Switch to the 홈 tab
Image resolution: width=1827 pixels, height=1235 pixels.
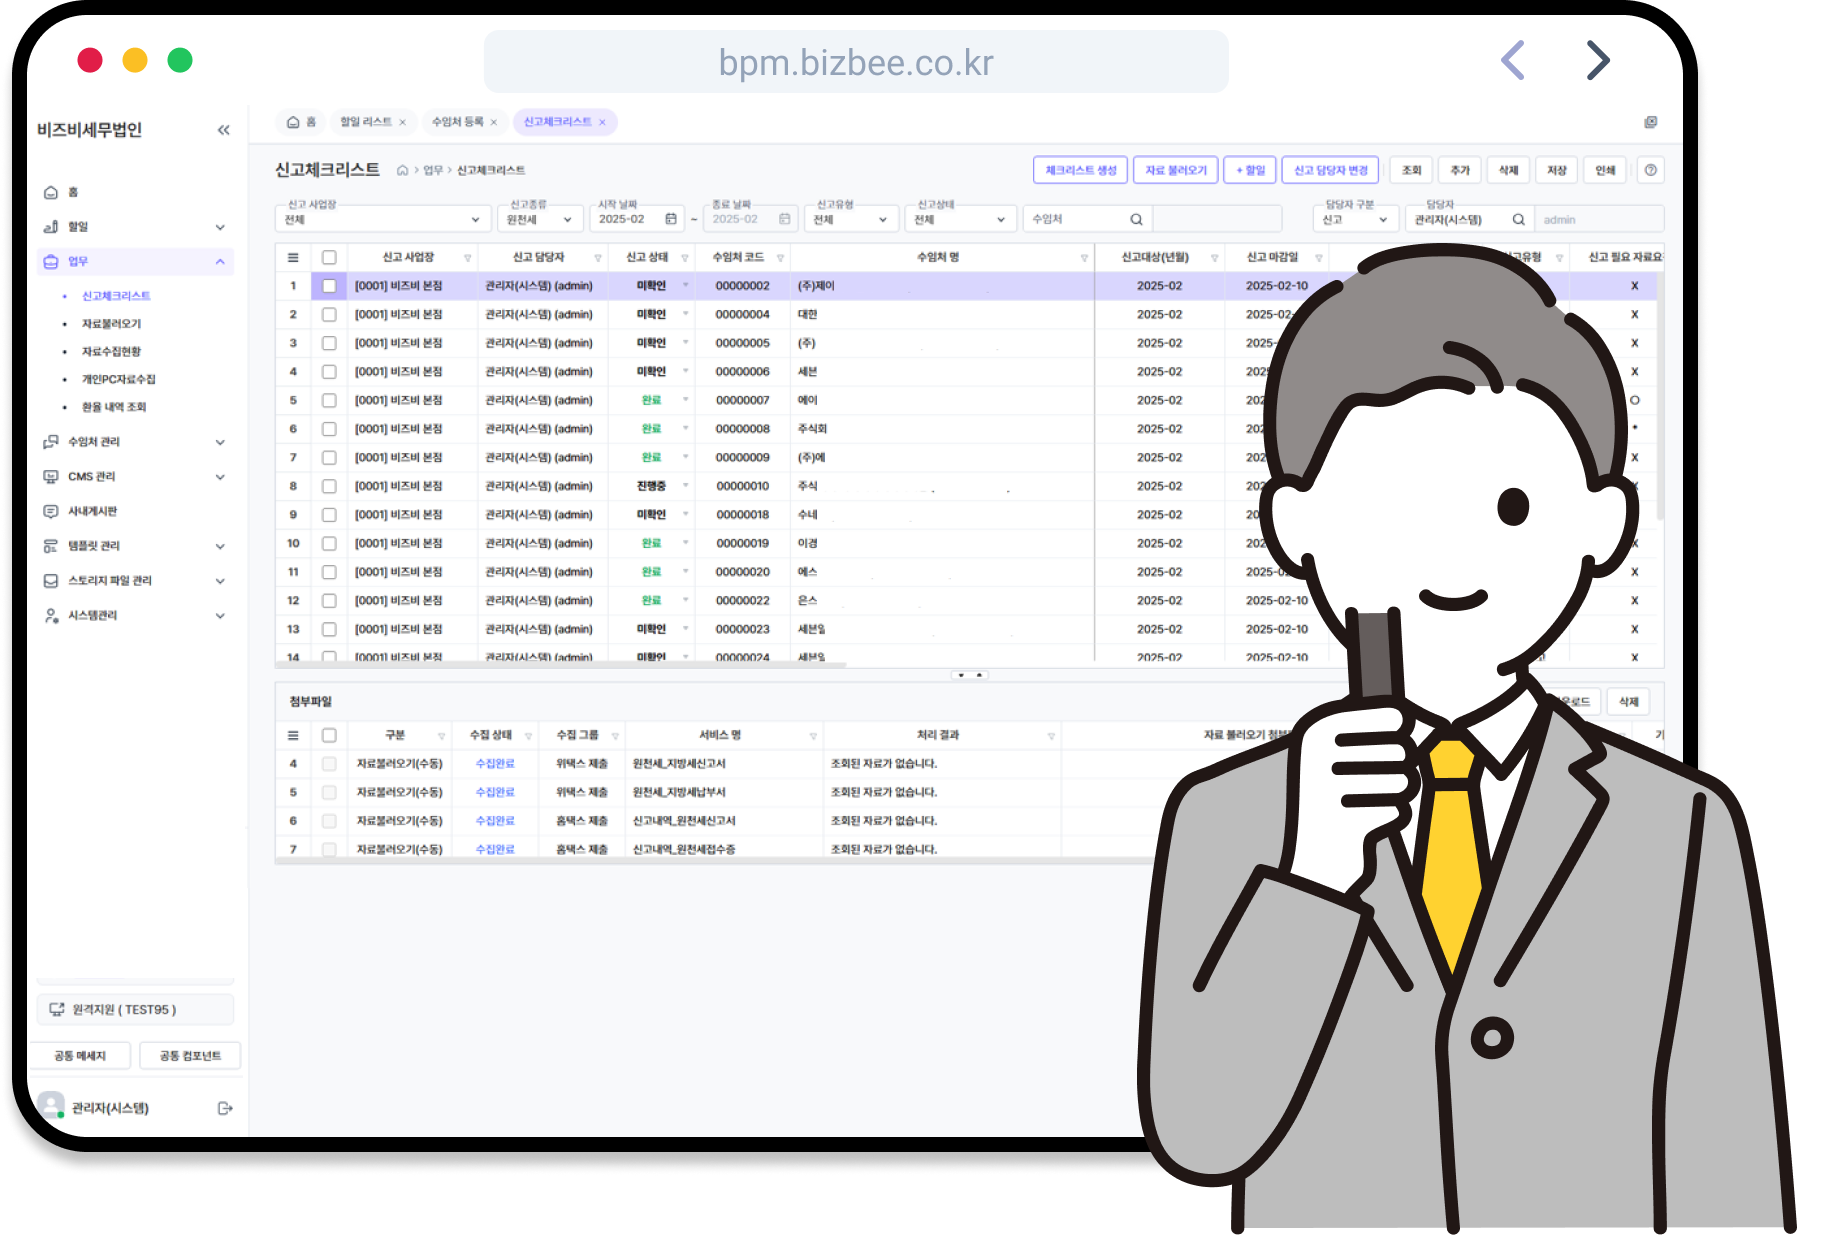click(301, 122)
